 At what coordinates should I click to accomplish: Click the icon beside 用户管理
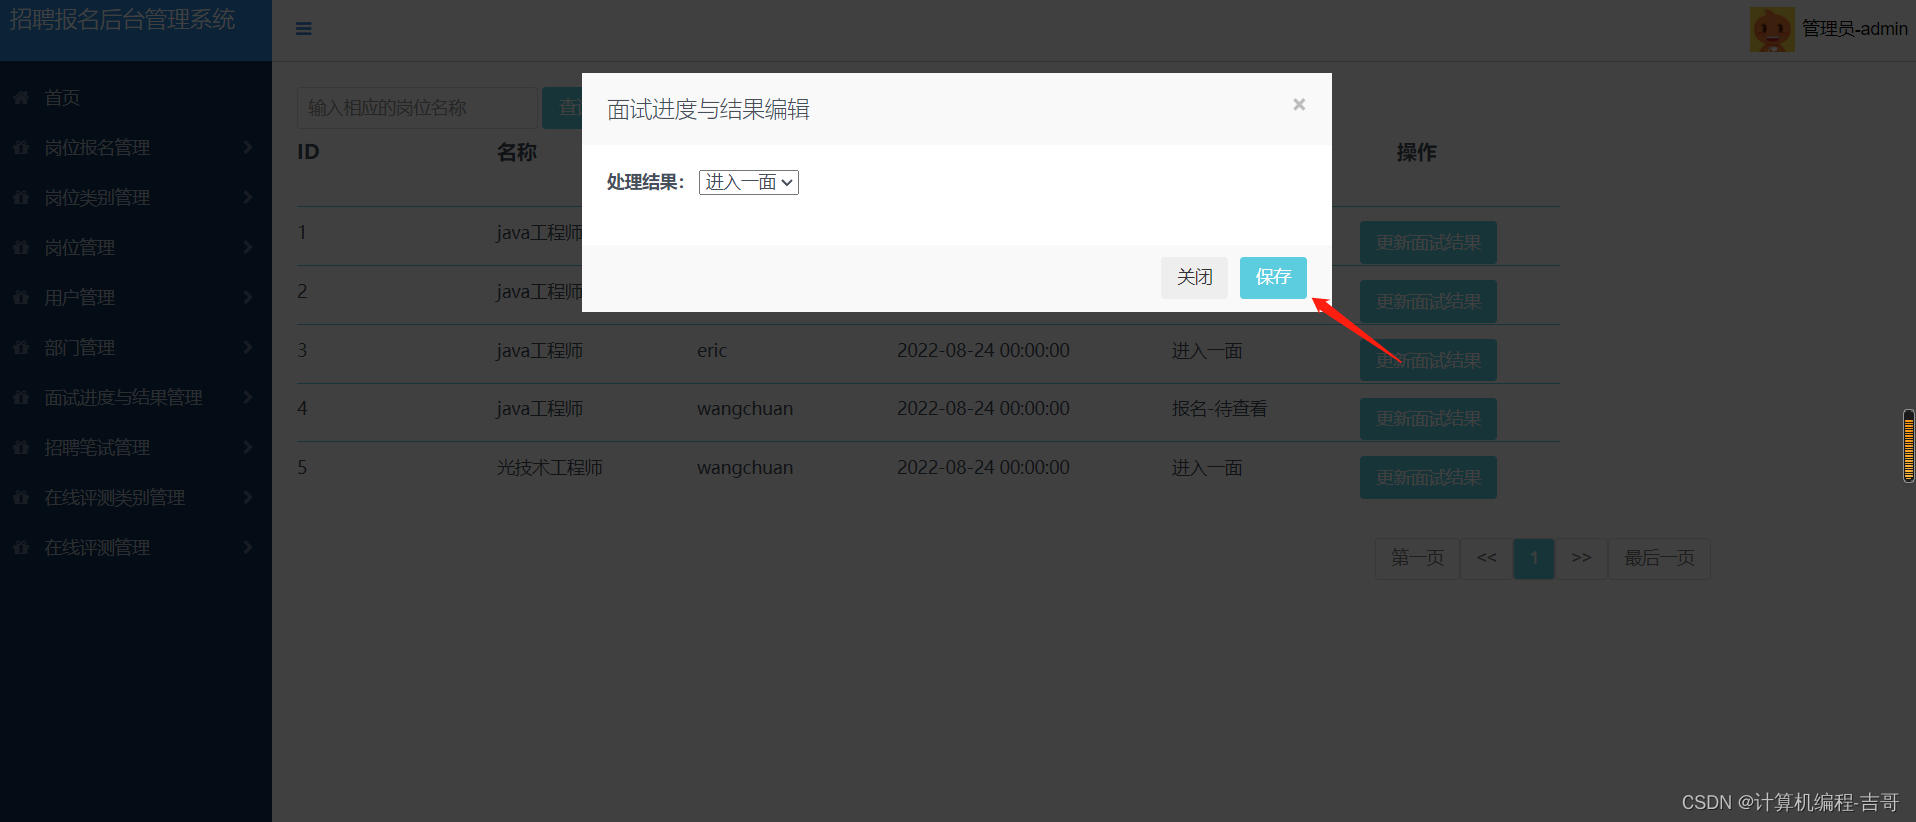(x=21, y=297)
